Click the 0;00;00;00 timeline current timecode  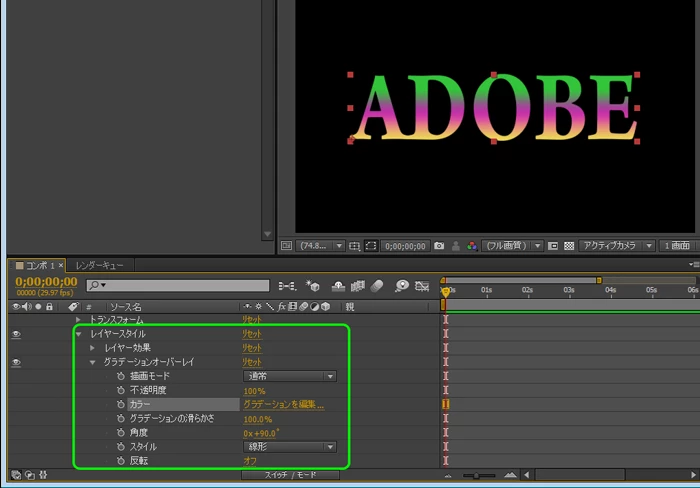pyautogui.click(x=46, y=282)
